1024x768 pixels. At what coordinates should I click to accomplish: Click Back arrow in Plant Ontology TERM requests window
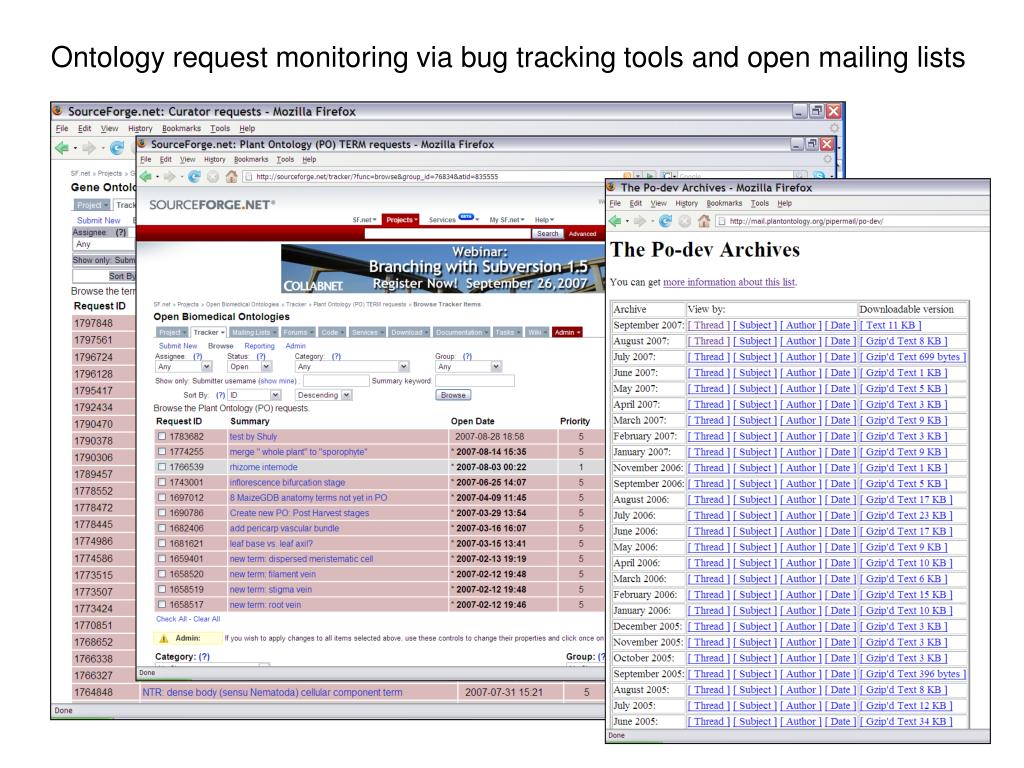coord(146,176)
